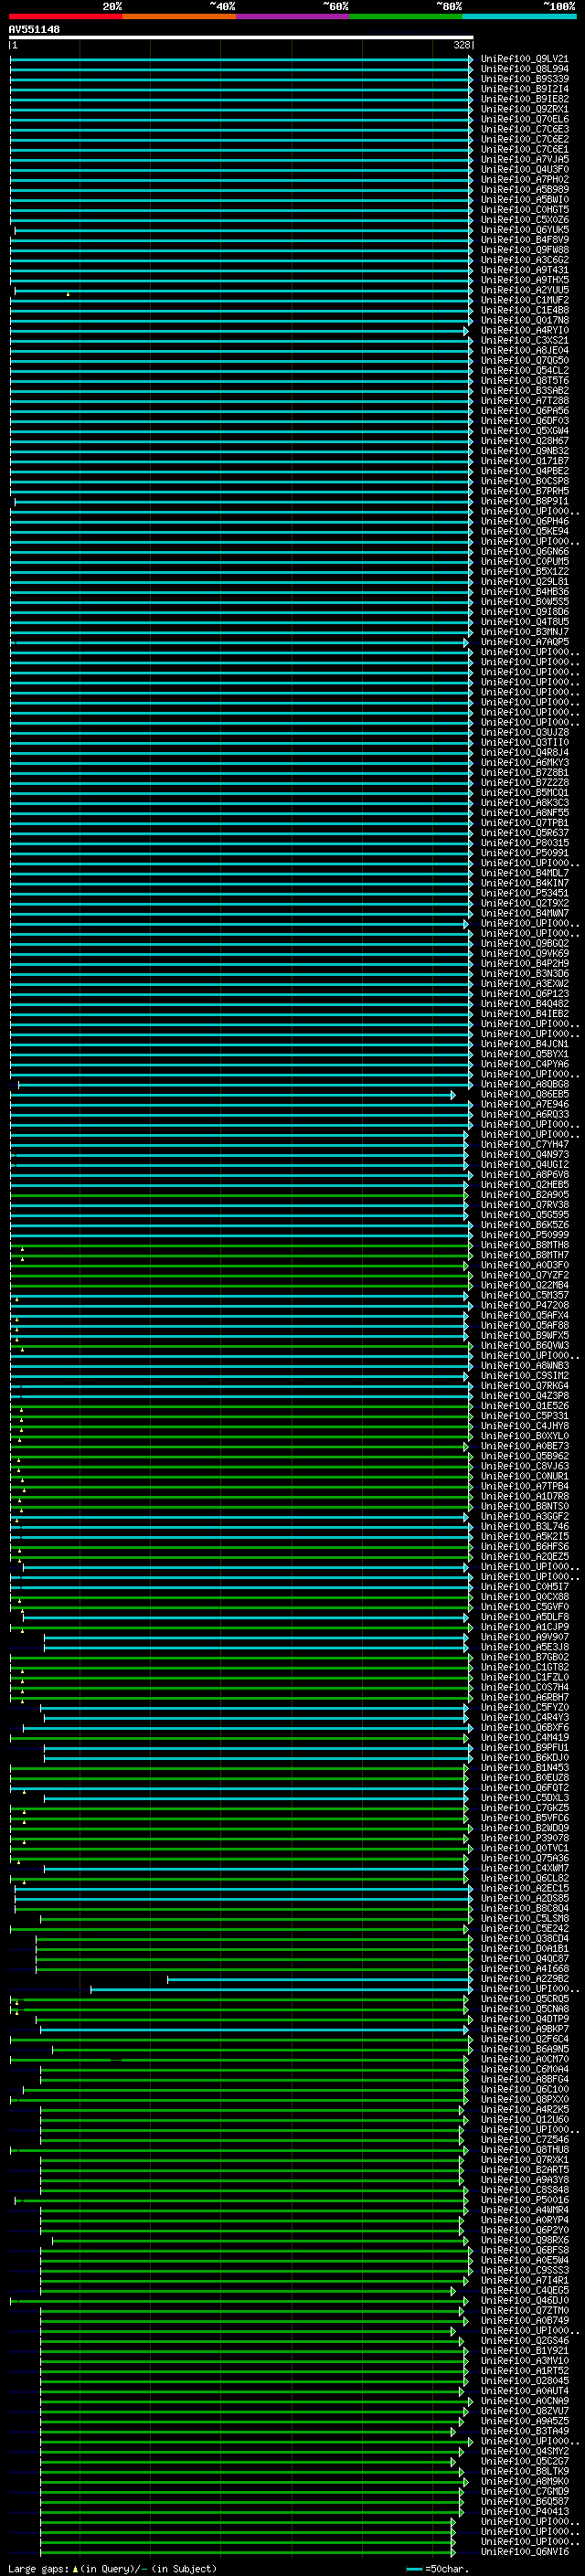585x2576 pixels.
Task: Select the UniRef100_C7YH47 label
Action: (x=525, y=1145)
